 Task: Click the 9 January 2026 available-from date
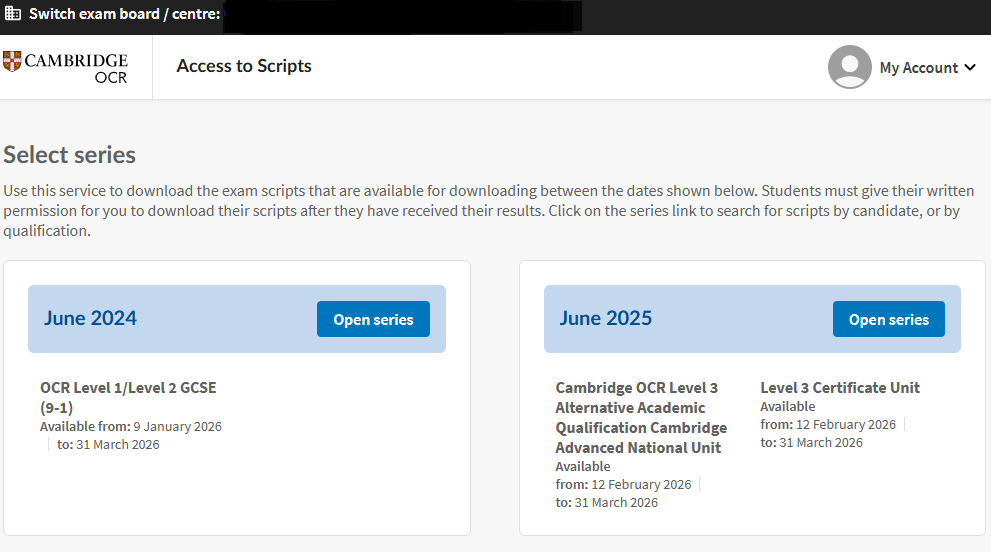pyautogui.click(x=177, y=426)
